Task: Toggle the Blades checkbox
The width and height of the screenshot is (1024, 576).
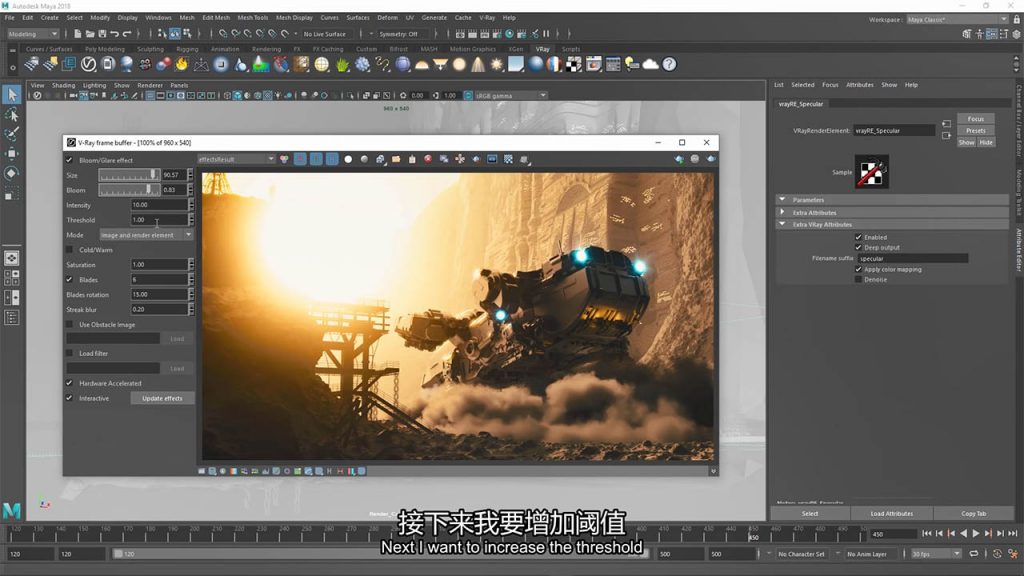Action: click(x=69, y=280)
